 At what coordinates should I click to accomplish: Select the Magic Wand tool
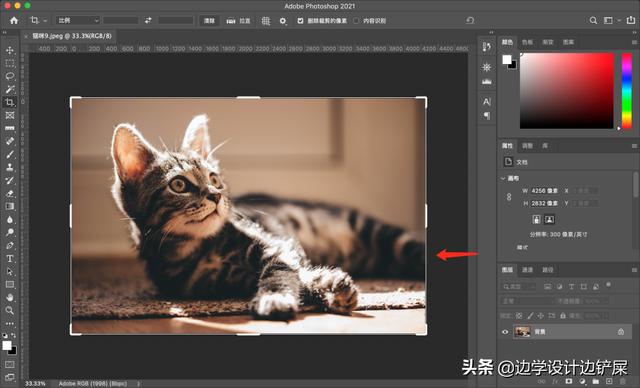click(x=10, y=89)
